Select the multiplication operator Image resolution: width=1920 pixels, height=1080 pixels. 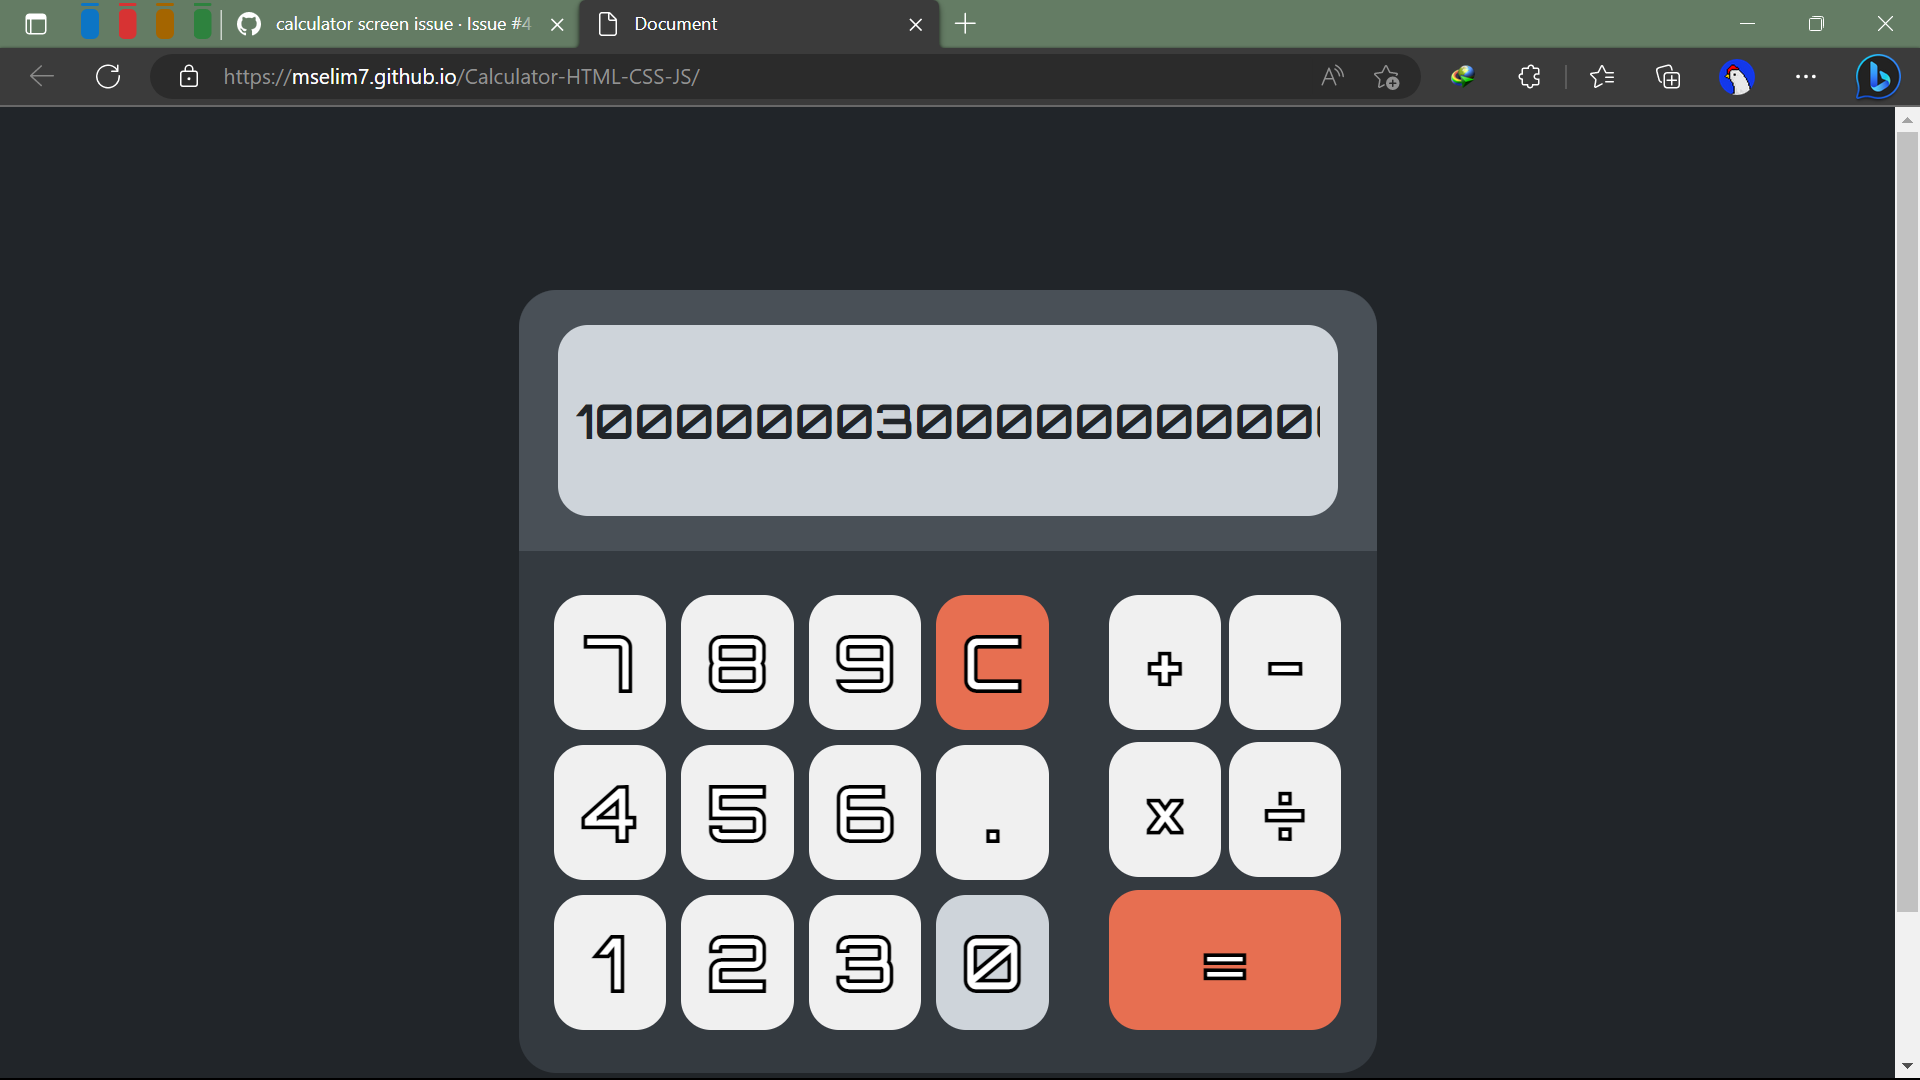tap(1164, 812)
